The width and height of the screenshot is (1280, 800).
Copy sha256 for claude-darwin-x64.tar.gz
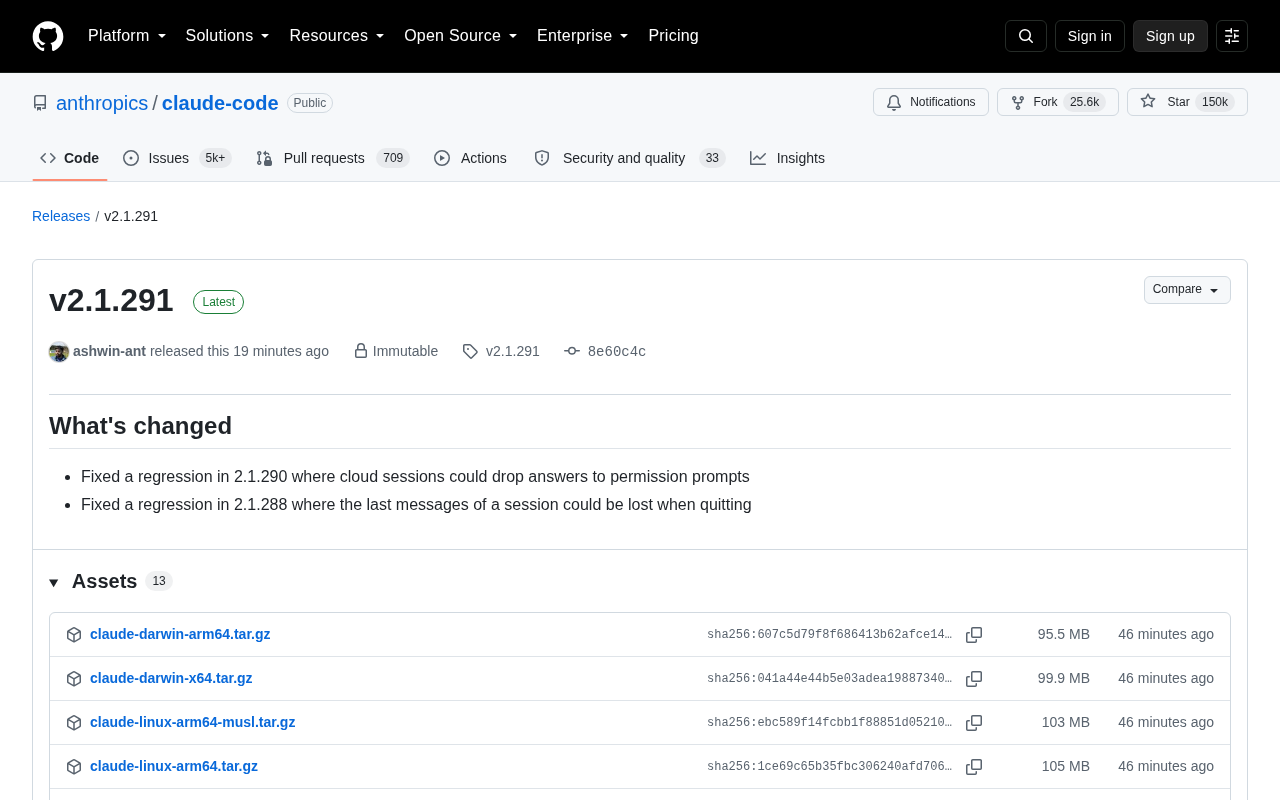pyautogui.click(x=974, y=679)
